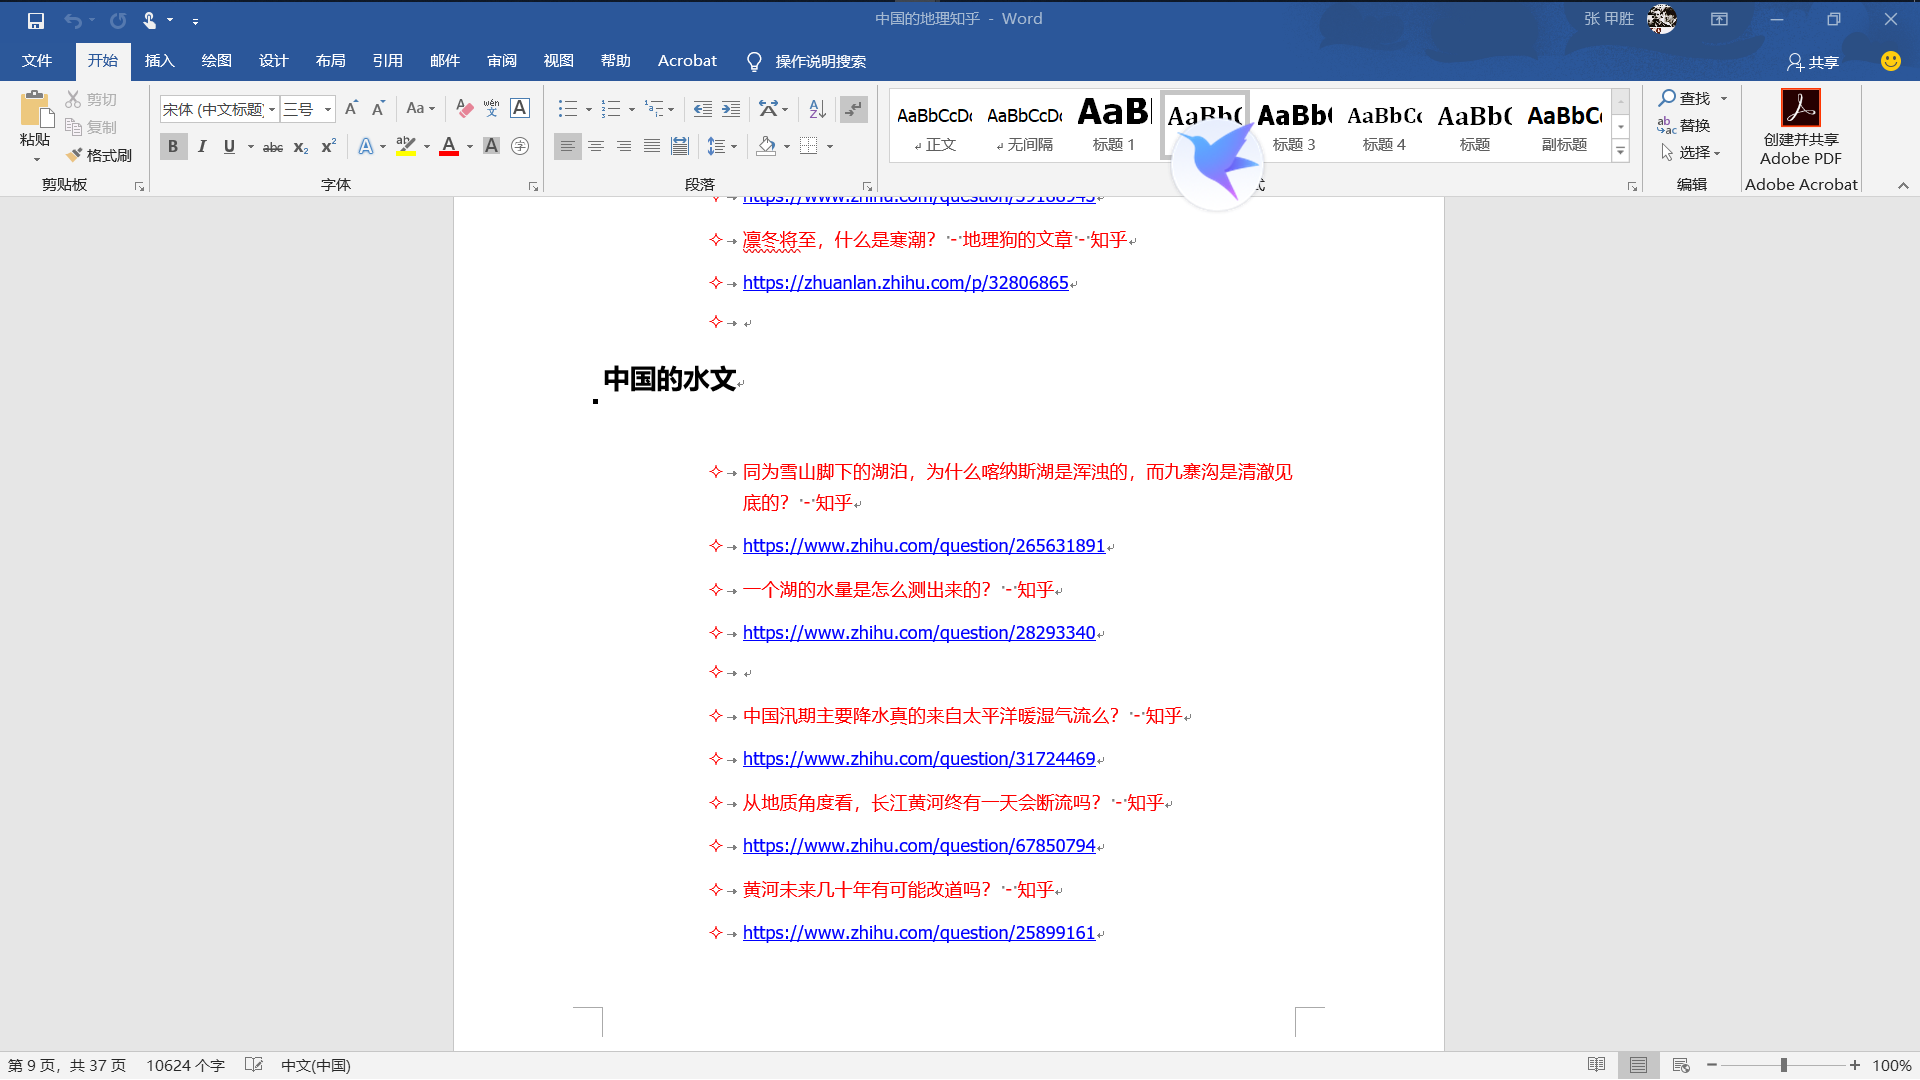Switch to Web Layout view icon
This screenshot has width=1920, height=1080.
(1681, 1065)
